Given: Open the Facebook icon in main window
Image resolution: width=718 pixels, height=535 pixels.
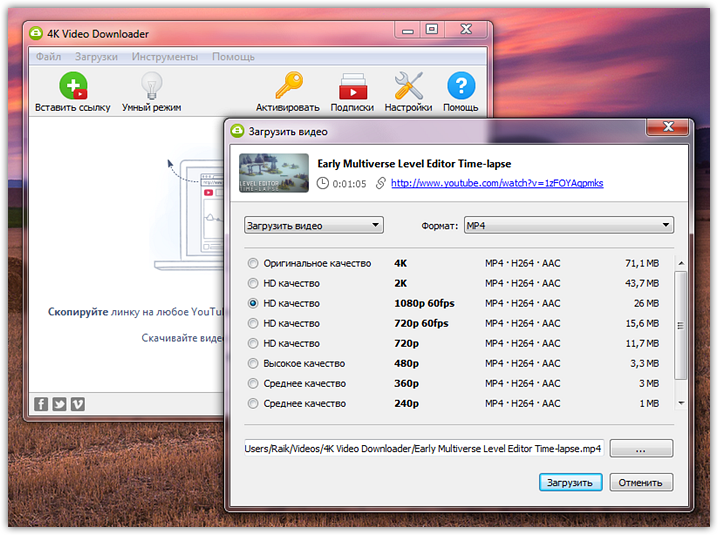Looking at the screenshot, I should (41, 404).
